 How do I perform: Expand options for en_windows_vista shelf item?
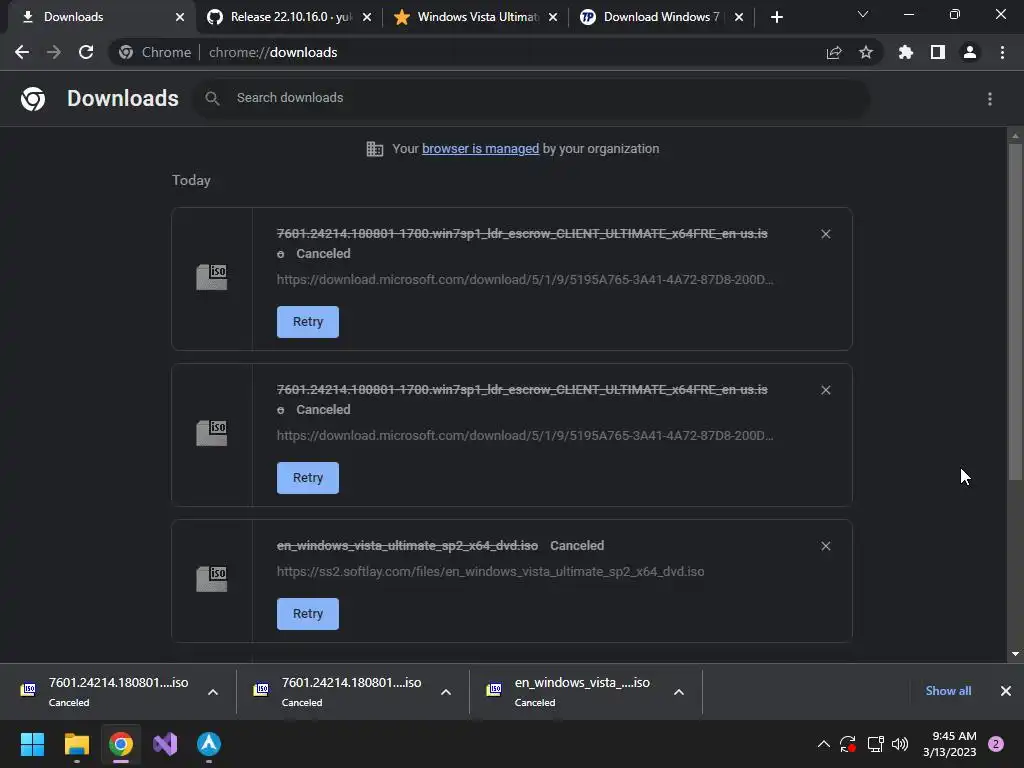coord(679,692)
